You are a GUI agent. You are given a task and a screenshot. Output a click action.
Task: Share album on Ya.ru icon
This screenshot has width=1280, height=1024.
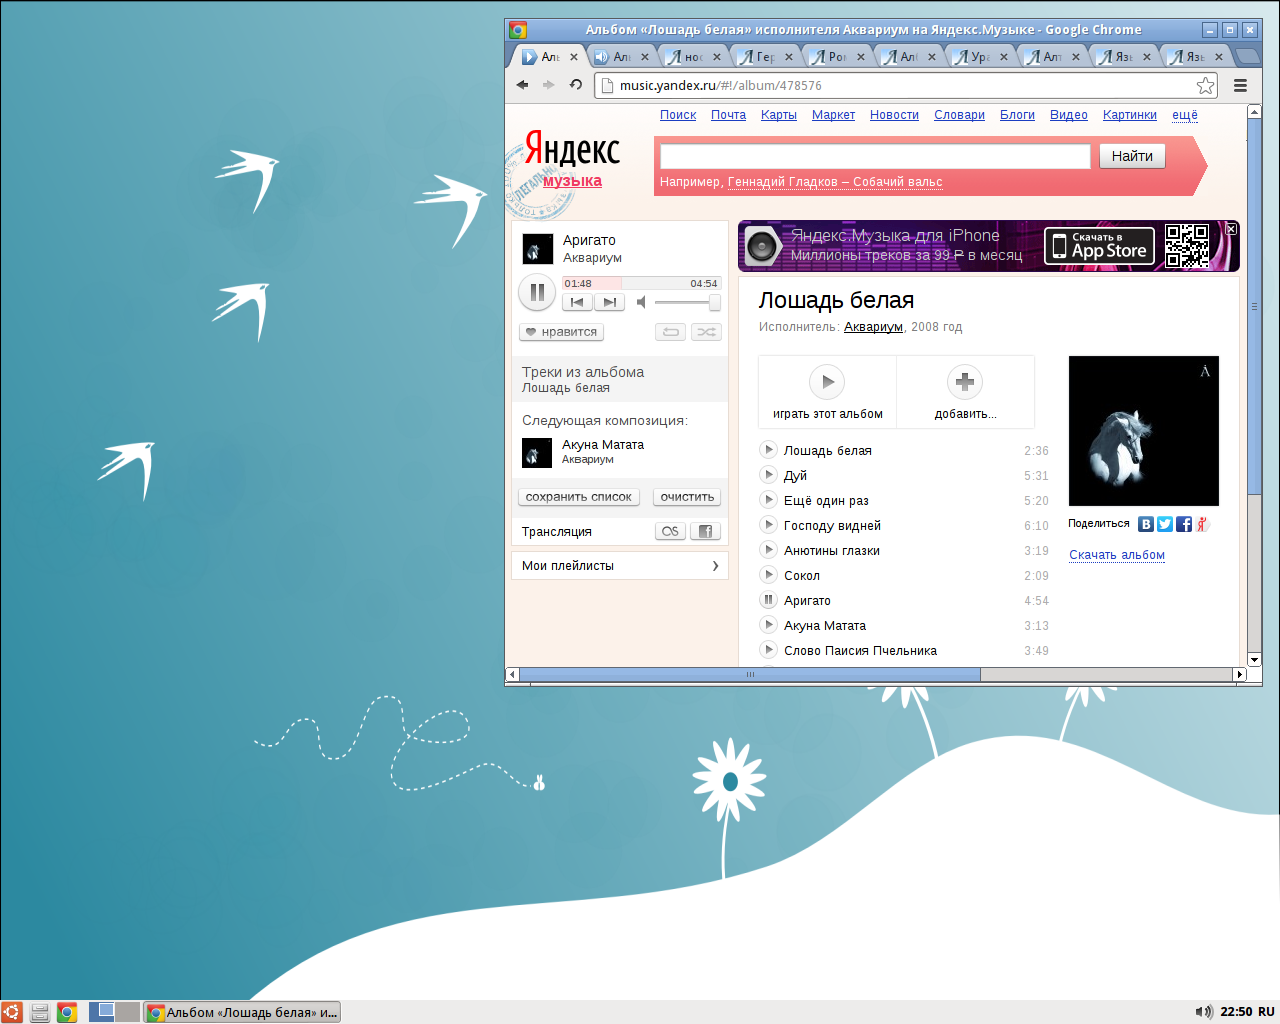click(x=1202, y=524)
